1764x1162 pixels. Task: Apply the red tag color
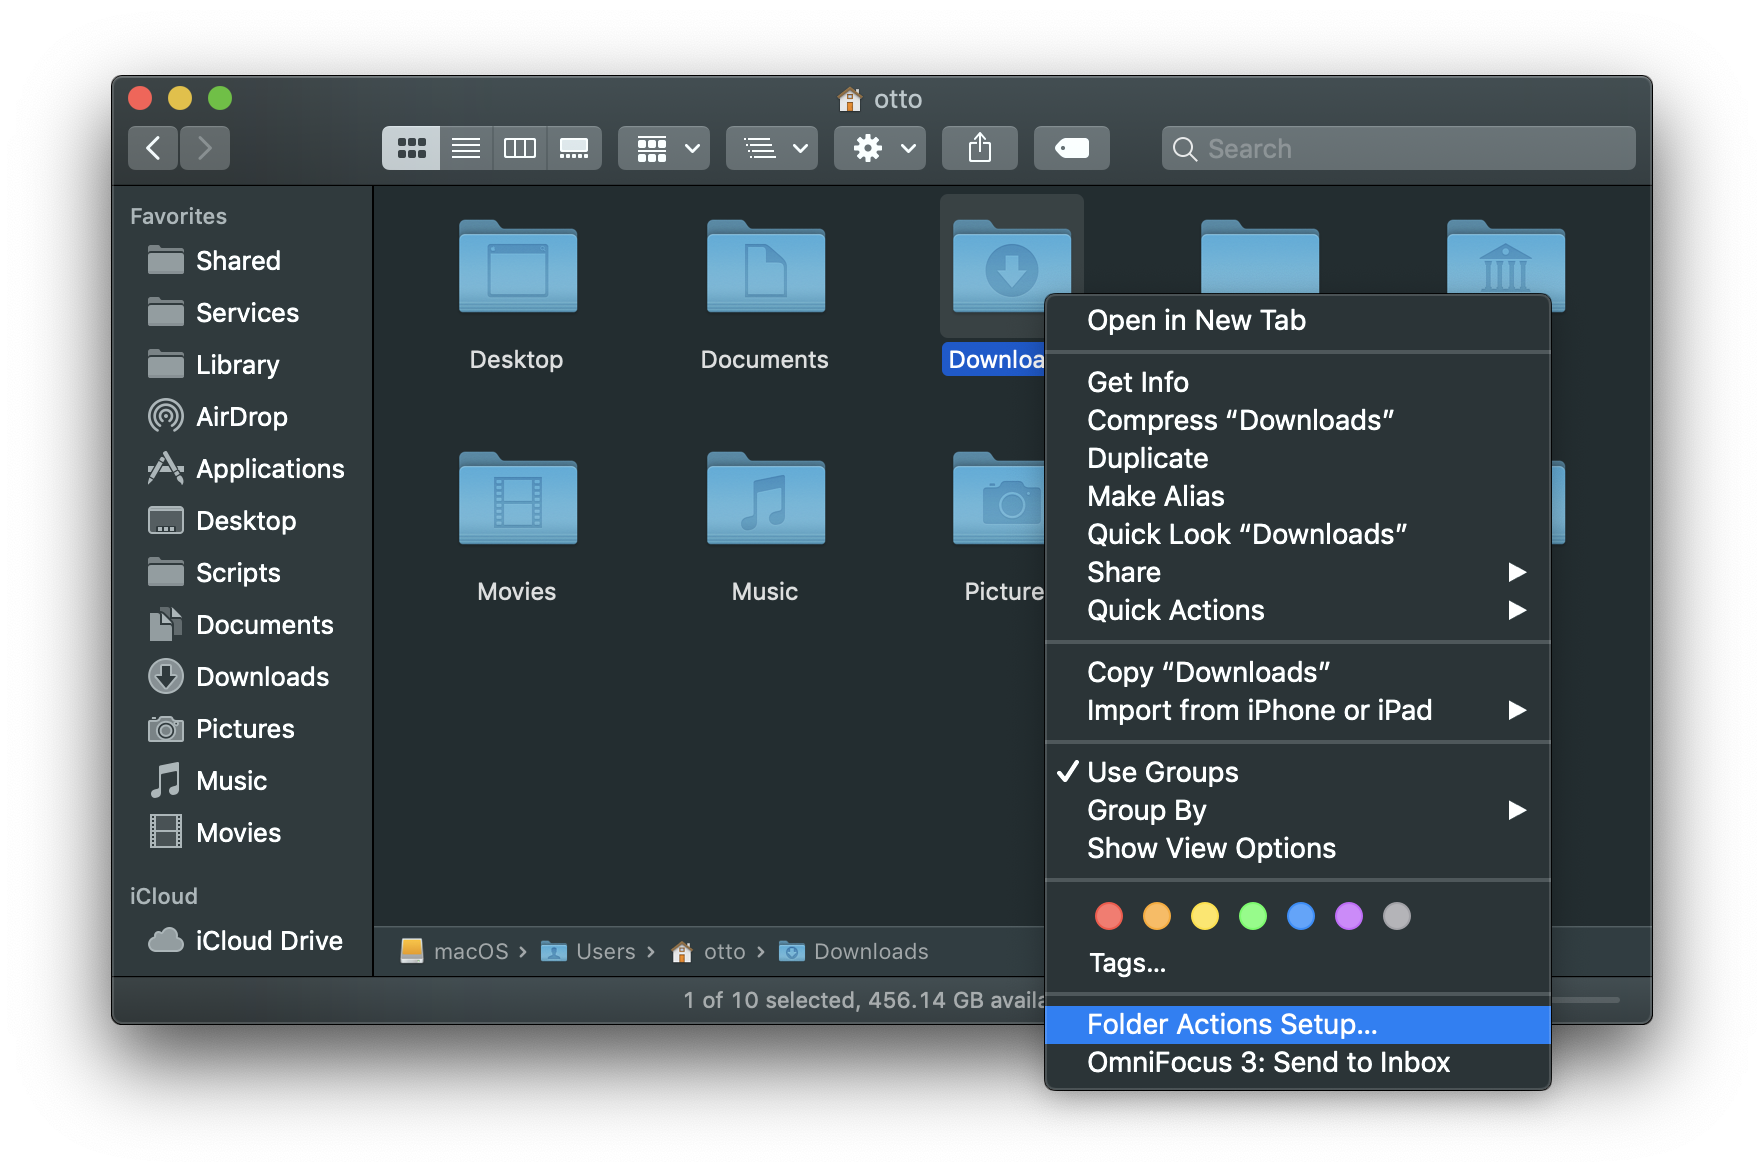pyautogui.click(x=1108, y=915)
